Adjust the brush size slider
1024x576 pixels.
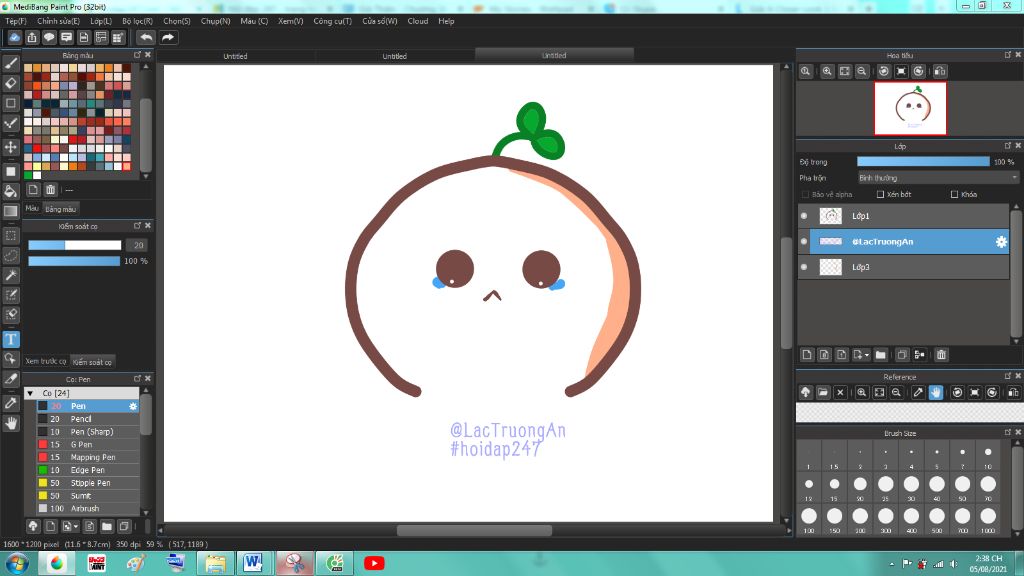click(x=74, y=245)
